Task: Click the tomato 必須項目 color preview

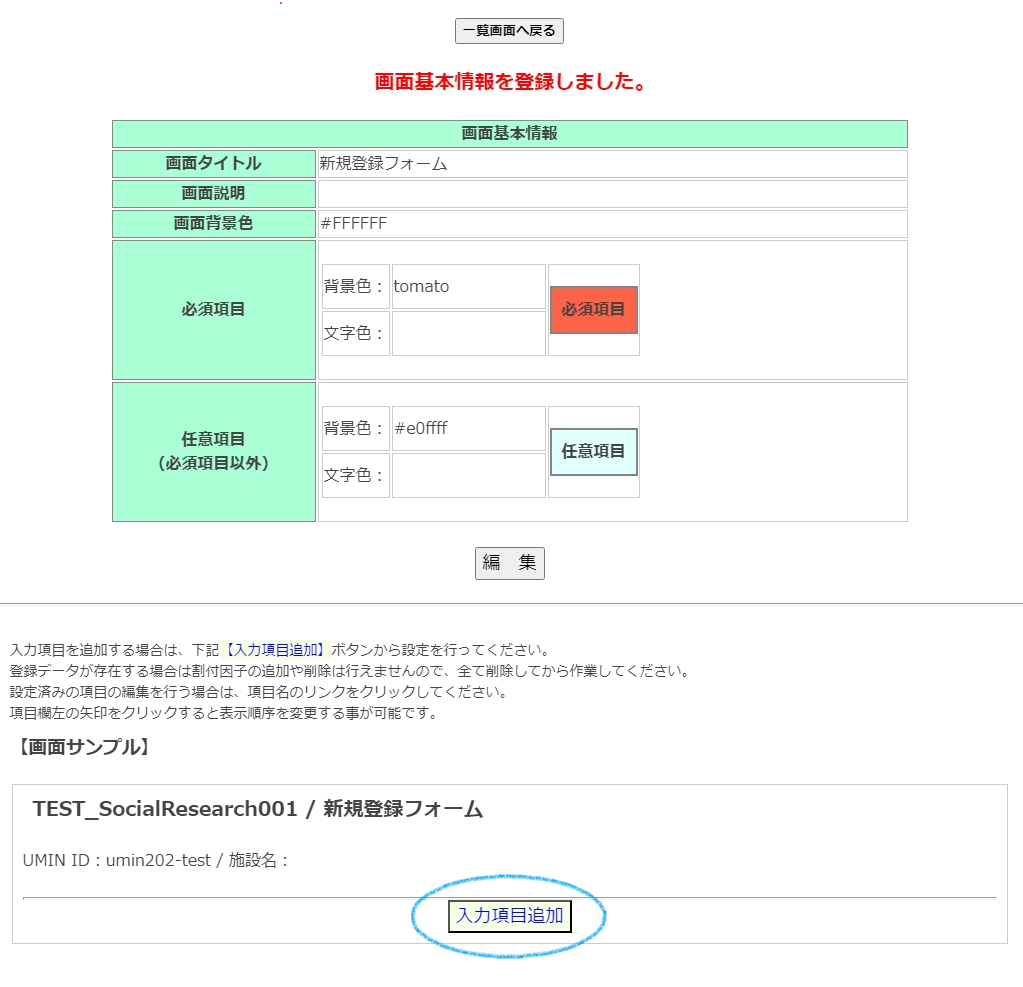Action: click(594, 310)
